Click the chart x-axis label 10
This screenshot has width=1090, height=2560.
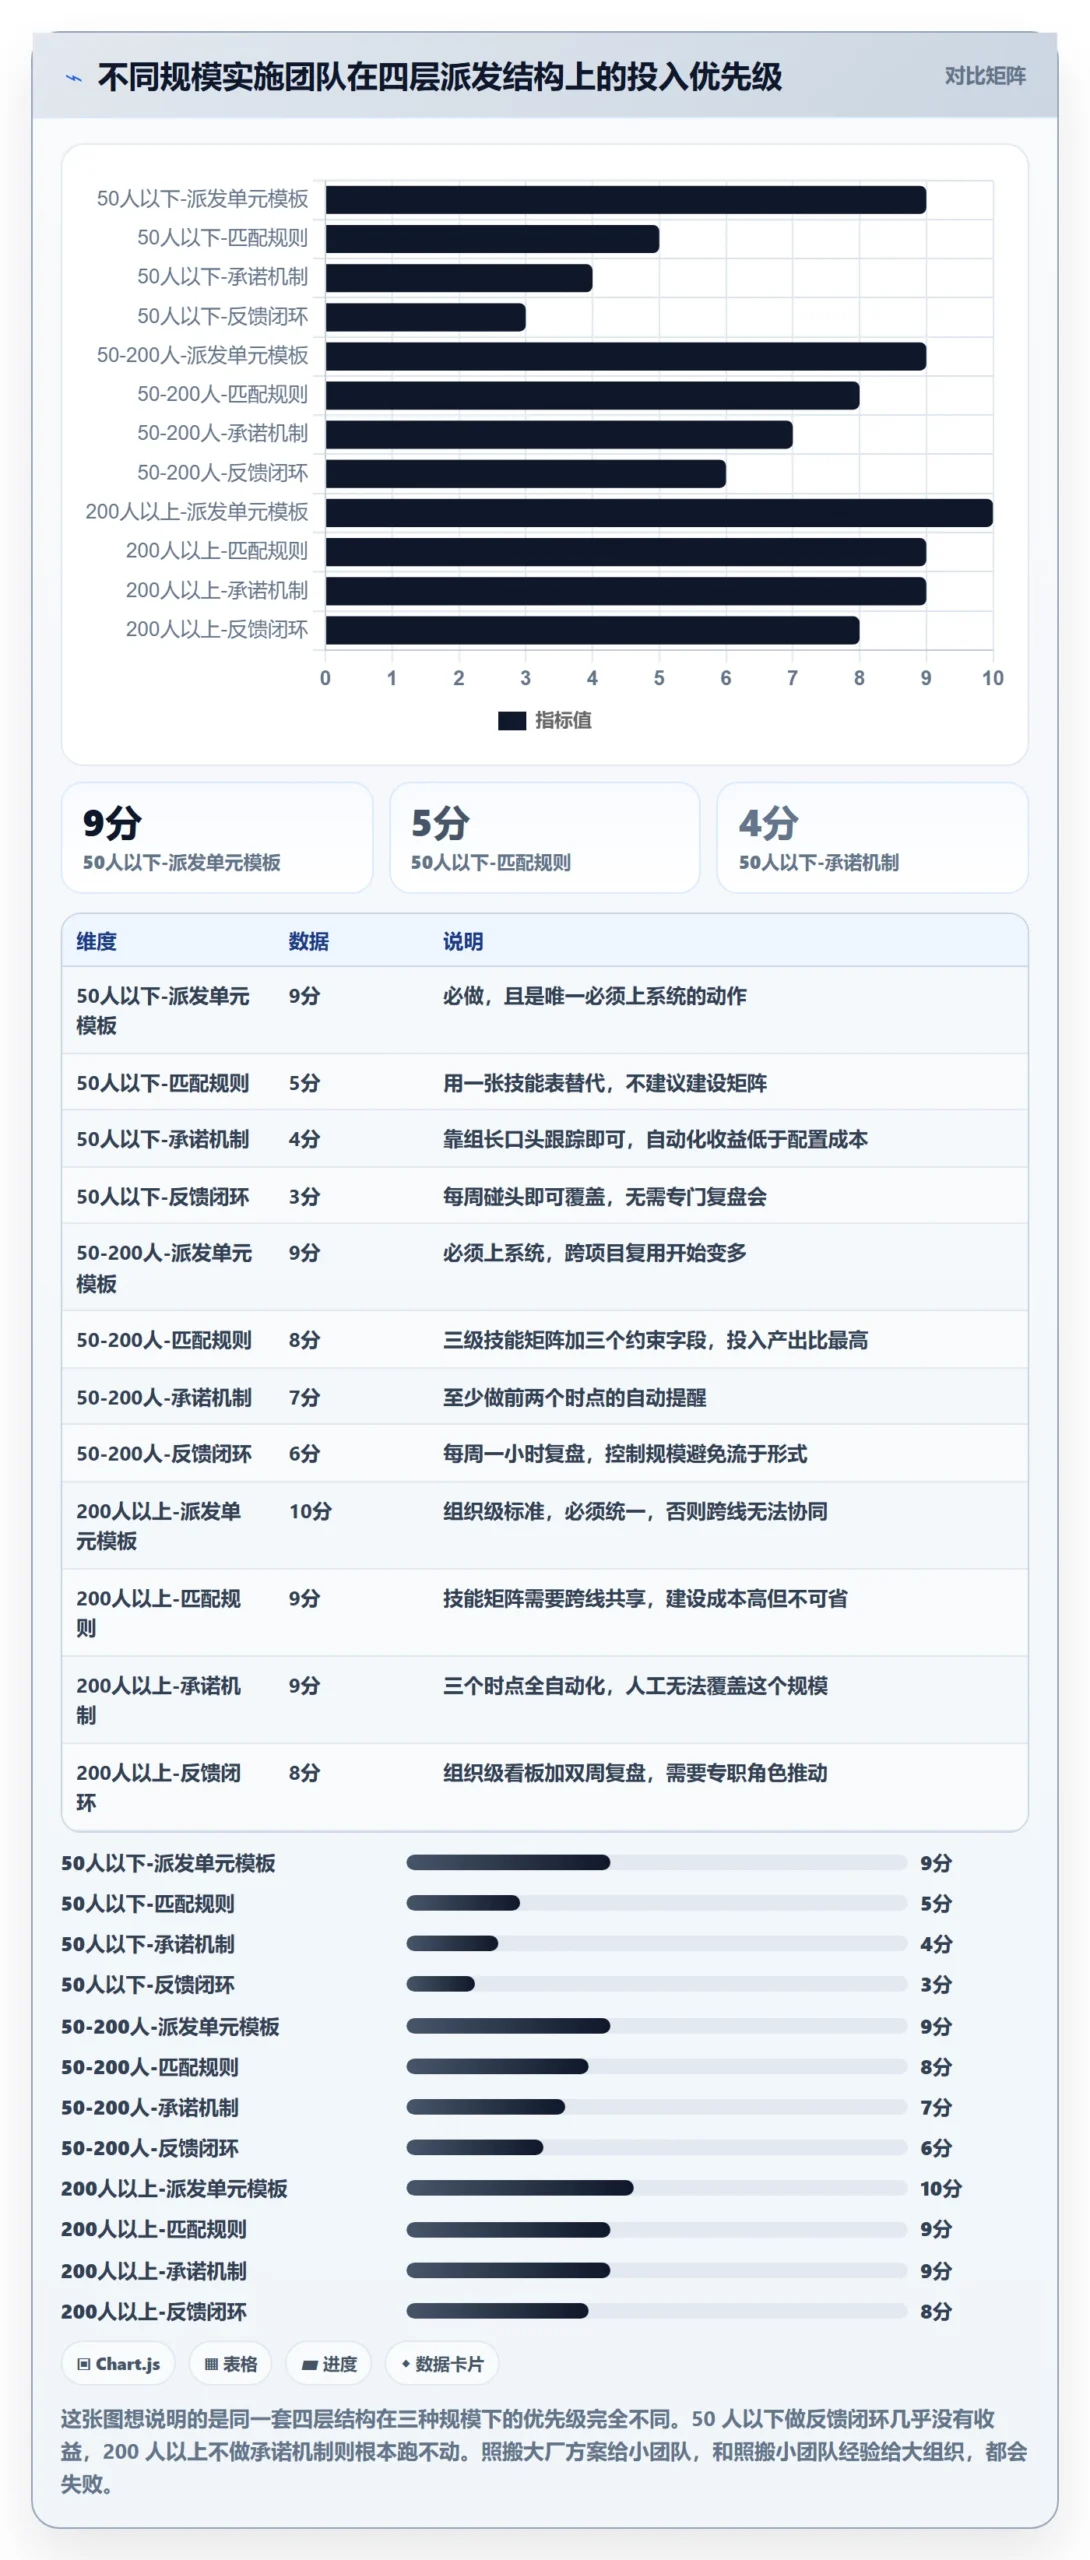[993, 678]
